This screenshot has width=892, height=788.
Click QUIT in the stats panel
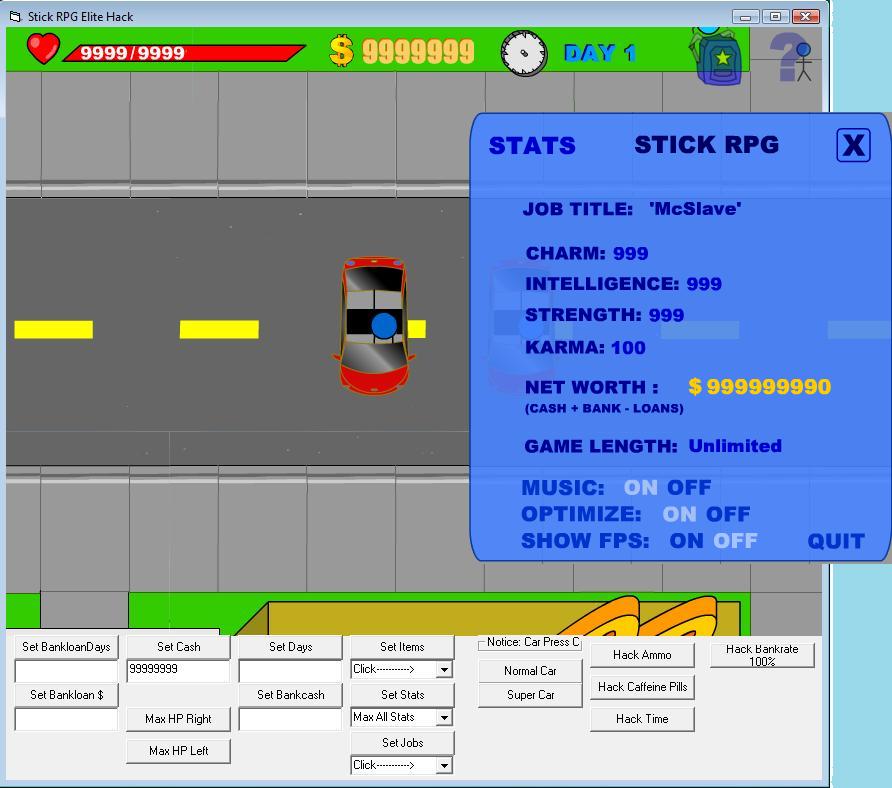tap(837, 541)
